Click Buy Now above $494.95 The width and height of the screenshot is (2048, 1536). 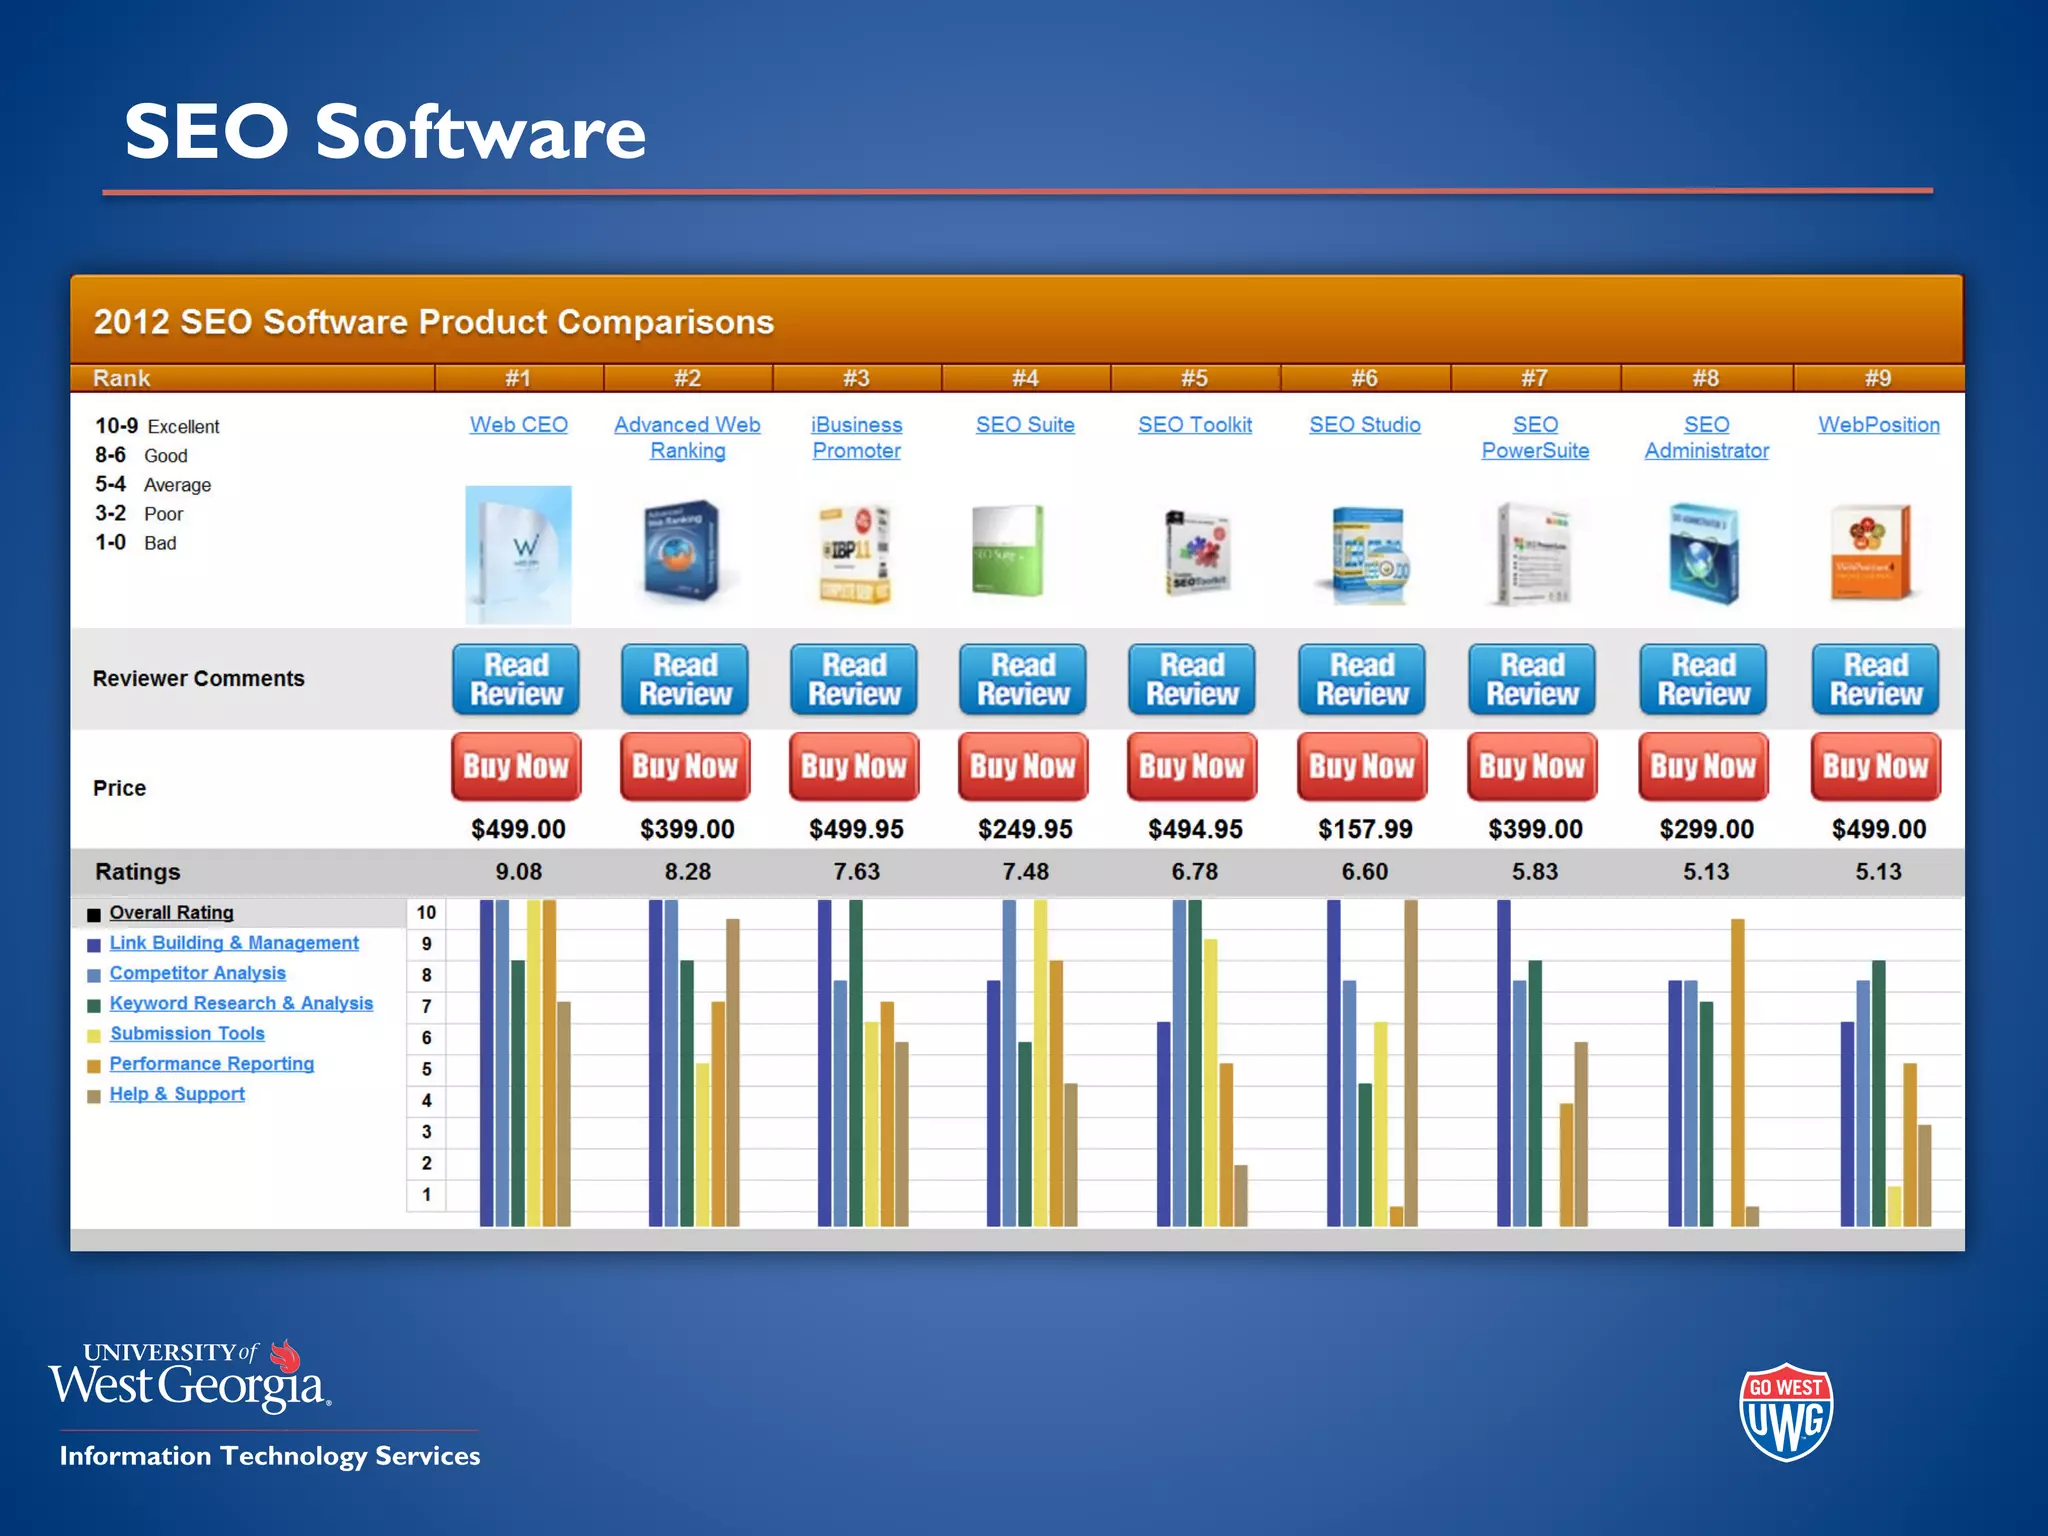tap(1192, 767)
